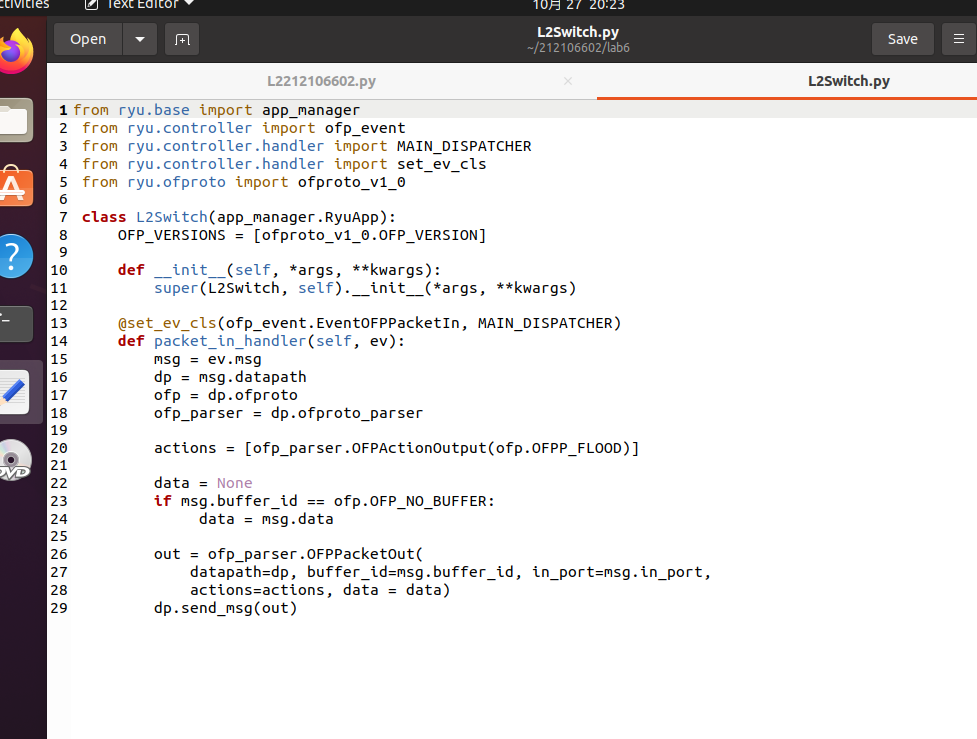
Task: Open the DVD disc dock icon
Action: 15,460
